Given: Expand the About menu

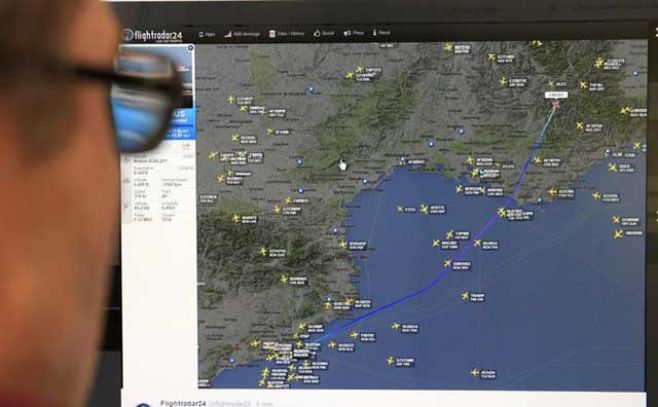Looking at the screenshot, I should click(382, 33).
